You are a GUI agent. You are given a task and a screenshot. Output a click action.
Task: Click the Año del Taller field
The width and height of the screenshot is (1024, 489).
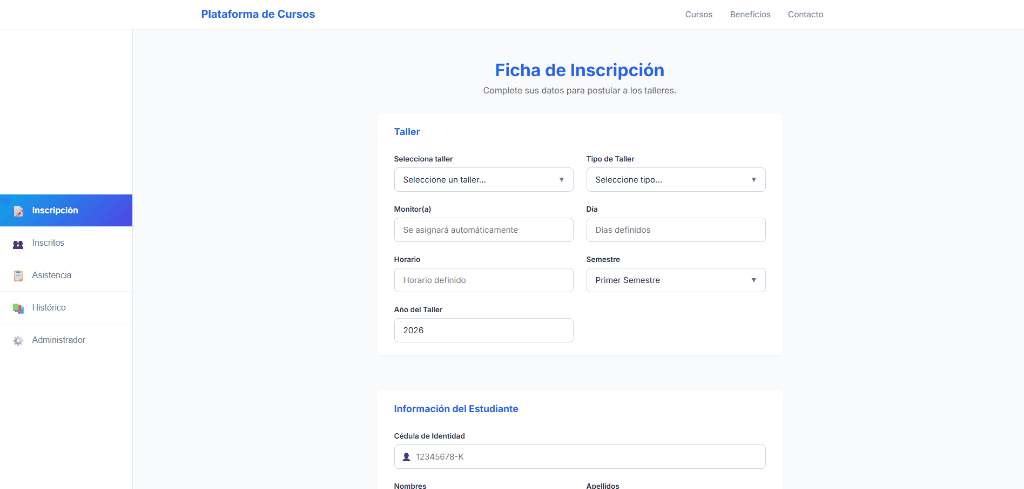pyautogui.click(x=484, y=330)
